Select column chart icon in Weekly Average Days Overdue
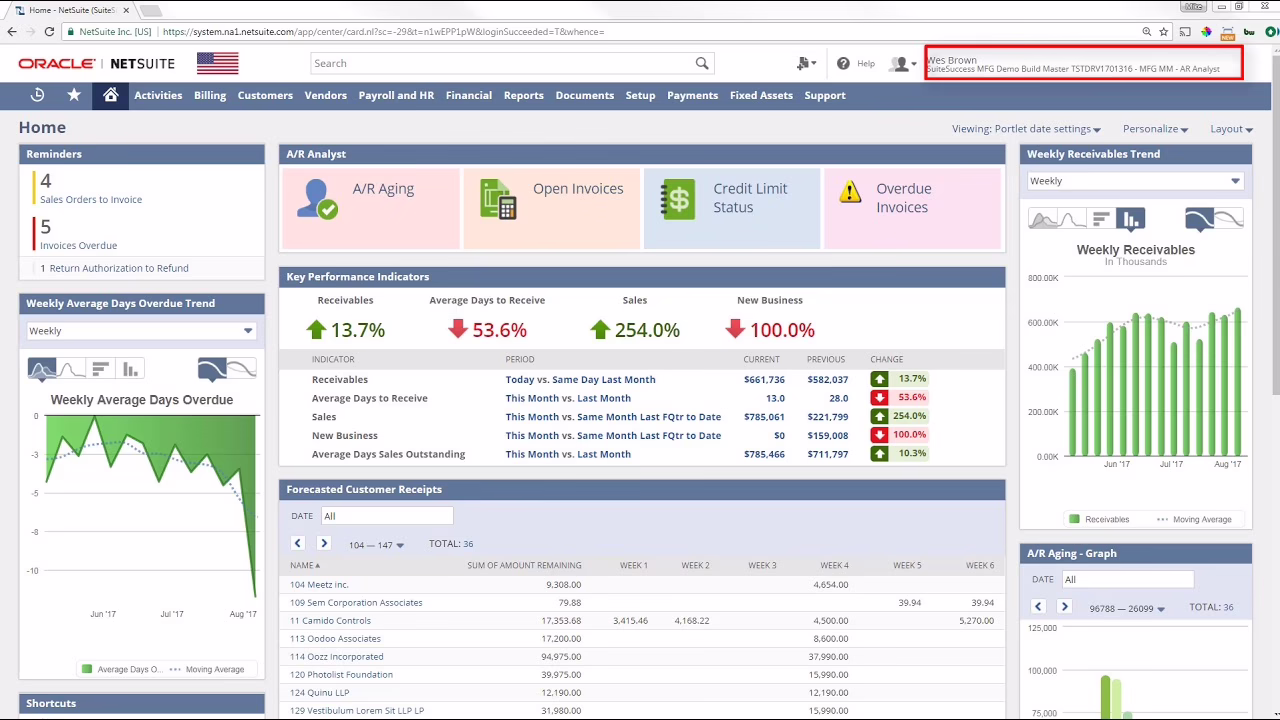 [130, 369]
